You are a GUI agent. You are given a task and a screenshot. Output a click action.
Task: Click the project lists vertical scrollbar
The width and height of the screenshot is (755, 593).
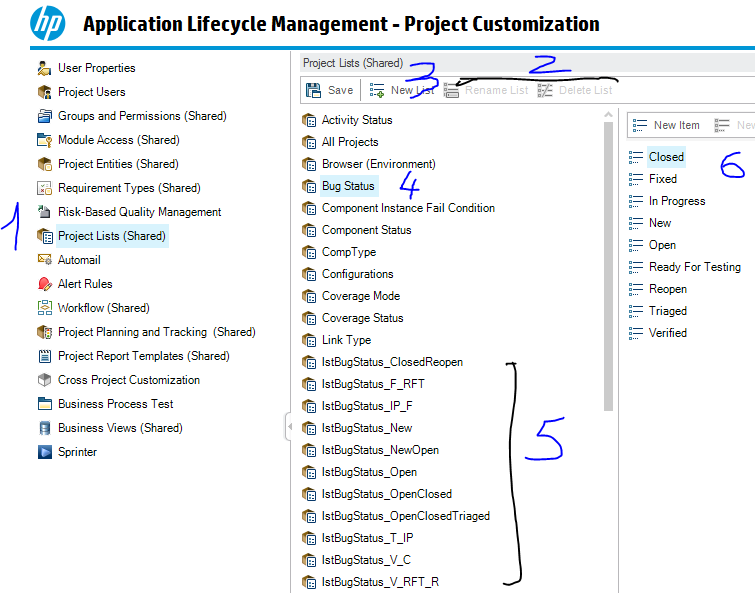[x=608, y=260]
